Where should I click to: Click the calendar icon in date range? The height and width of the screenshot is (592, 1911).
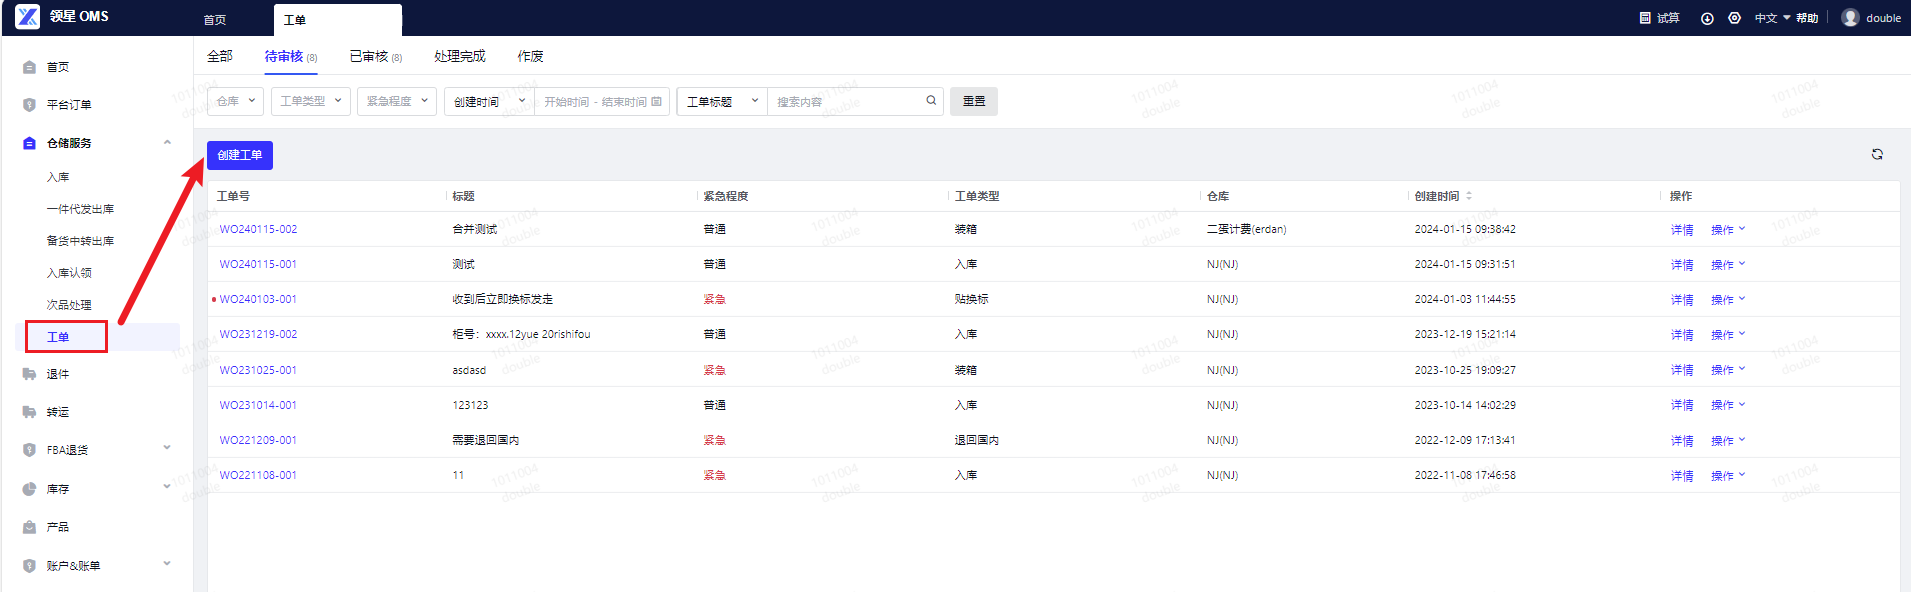[x=656, y=101]
